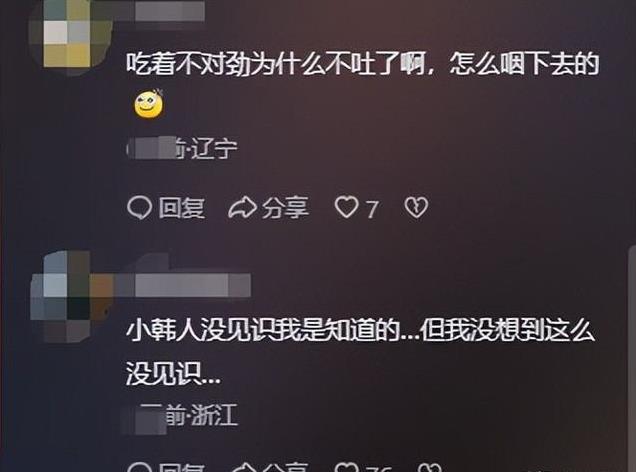Tap the reply bubble icon below the 浙江 comment
This screenshot has width=636, height=472.
pos(139,467)
